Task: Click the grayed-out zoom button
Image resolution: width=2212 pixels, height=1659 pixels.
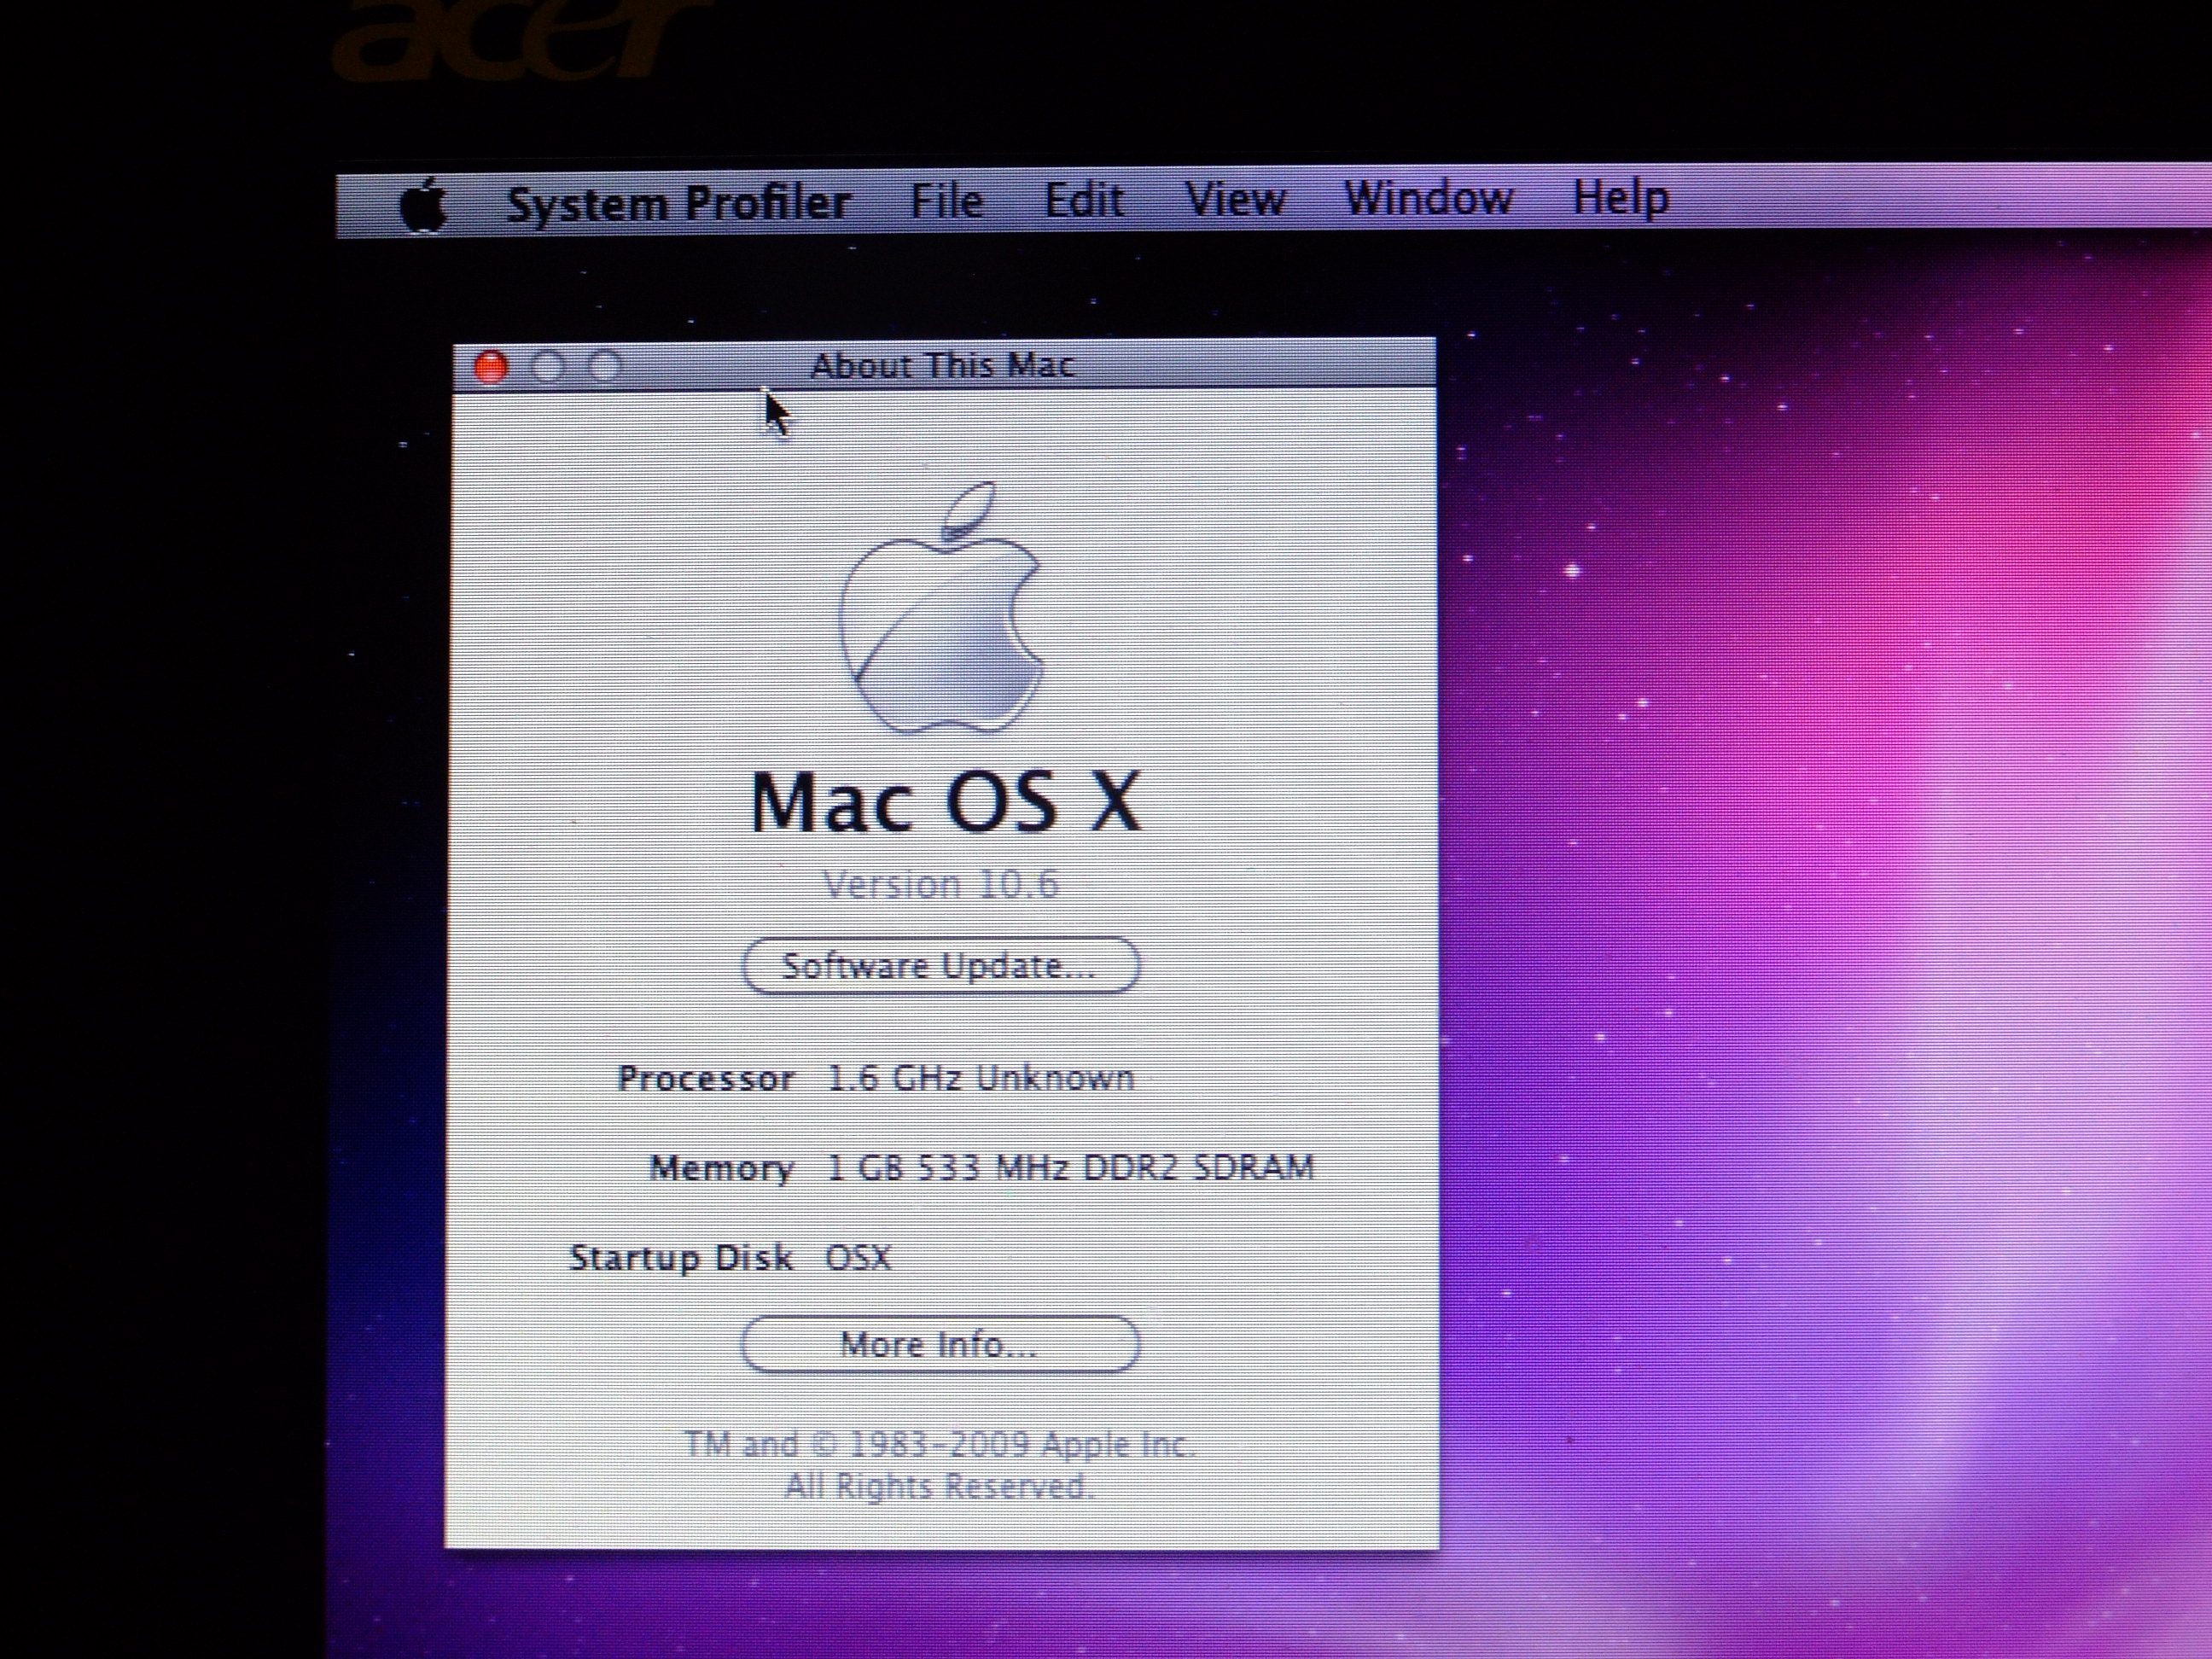Action: pyautogui.click(x=604, y=366)
